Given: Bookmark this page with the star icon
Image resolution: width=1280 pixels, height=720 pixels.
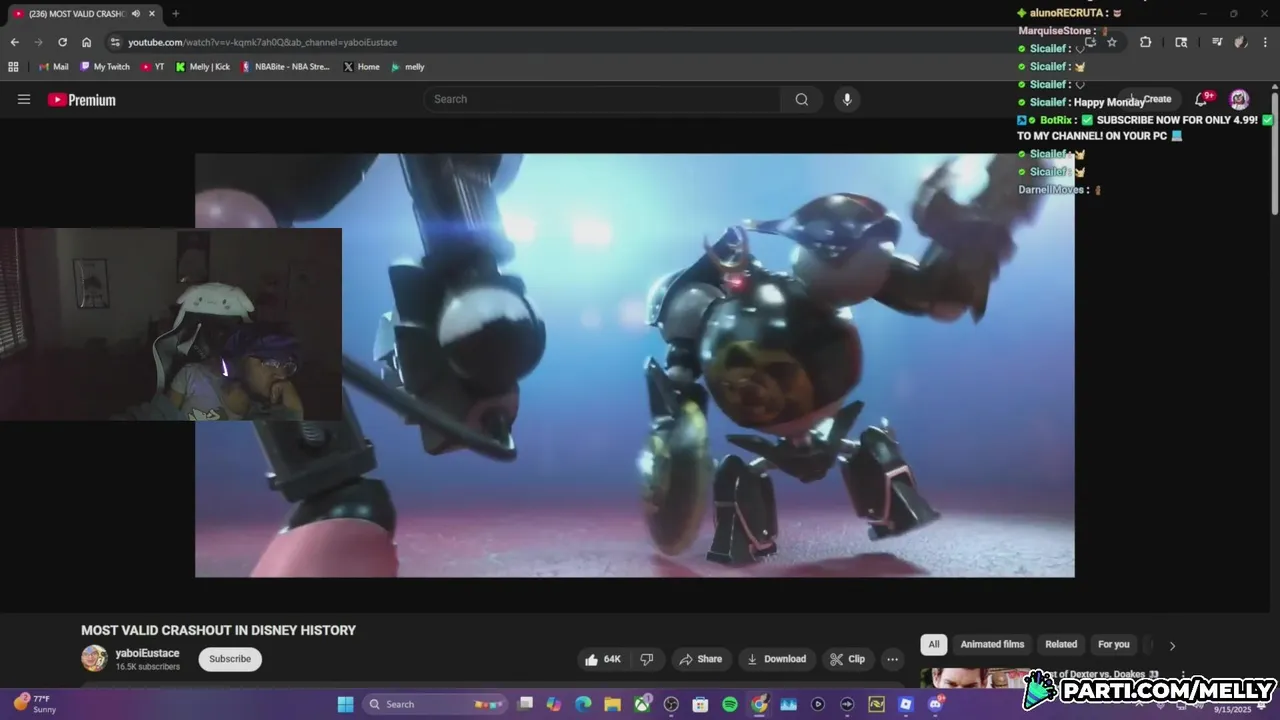Looking at the screenshot, I should (x=1111, y=42).
